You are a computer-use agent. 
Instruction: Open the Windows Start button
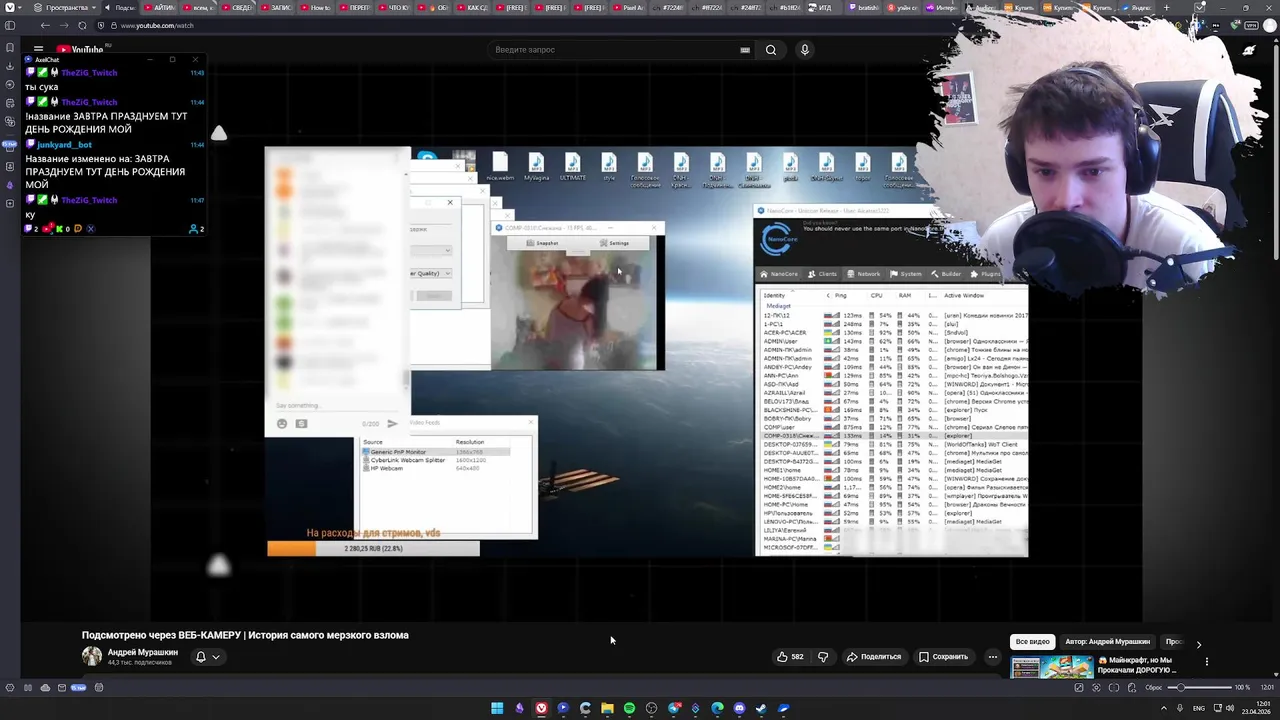[497, 708]
